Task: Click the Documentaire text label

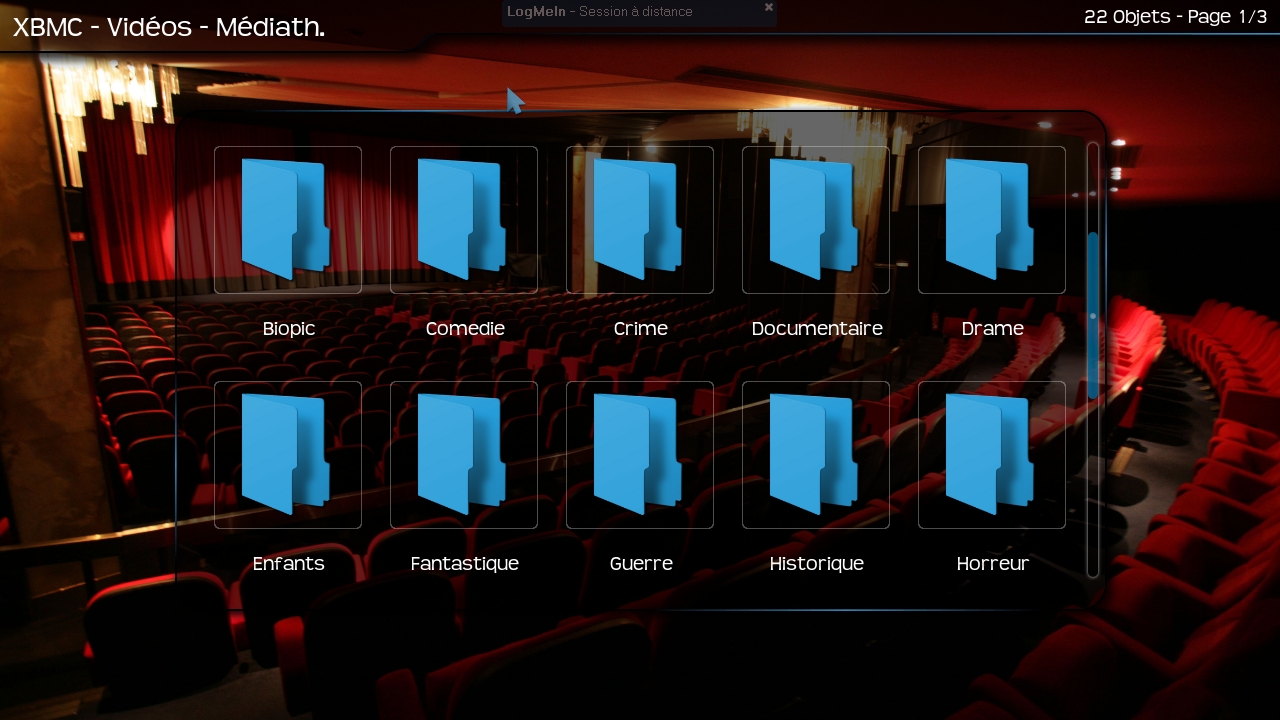Action: coord(816,329)
